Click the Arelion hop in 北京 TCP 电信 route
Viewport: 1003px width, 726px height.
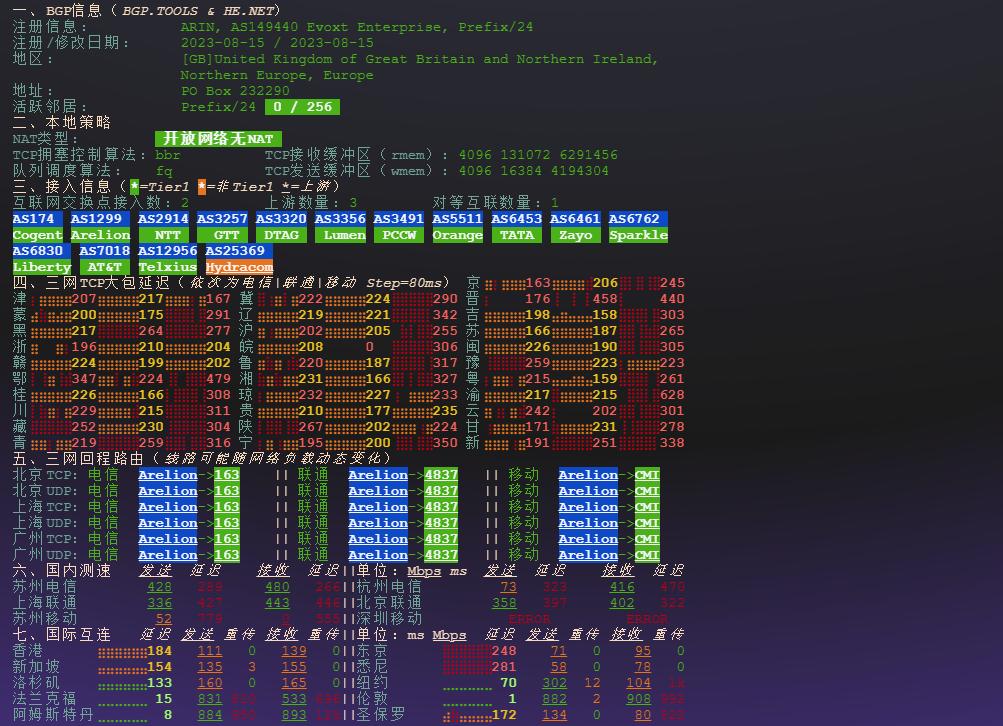167,475
